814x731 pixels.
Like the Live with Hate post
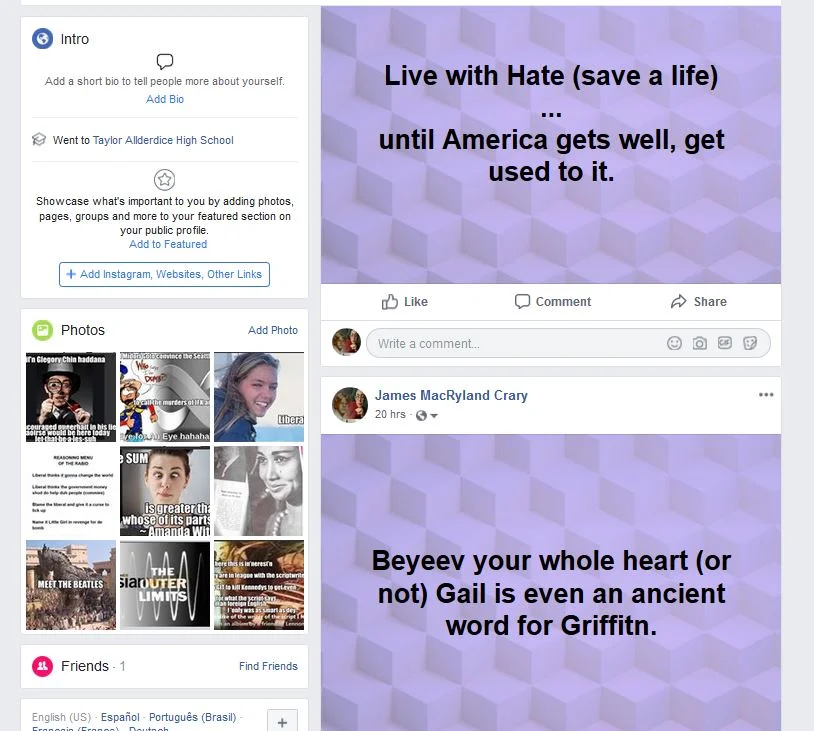(404, 302)
